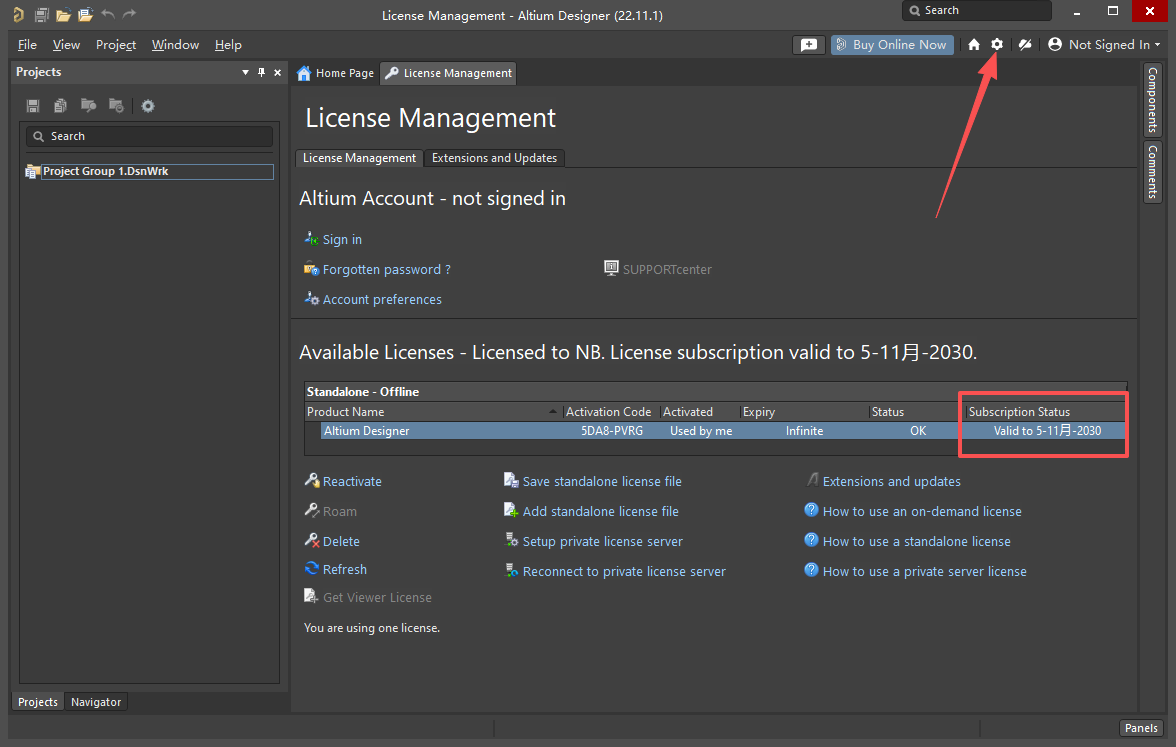Image resolution: width=1176 pixels, height=747 pixels.
Task: Sort by Product Name column header
Action: (x=432, y=412)
